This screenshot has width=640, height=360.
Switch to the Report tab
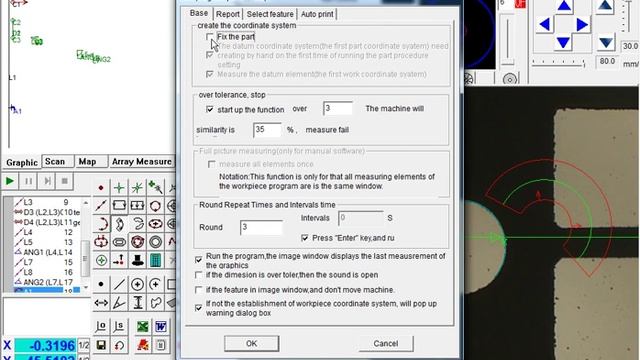coord(227,14)
